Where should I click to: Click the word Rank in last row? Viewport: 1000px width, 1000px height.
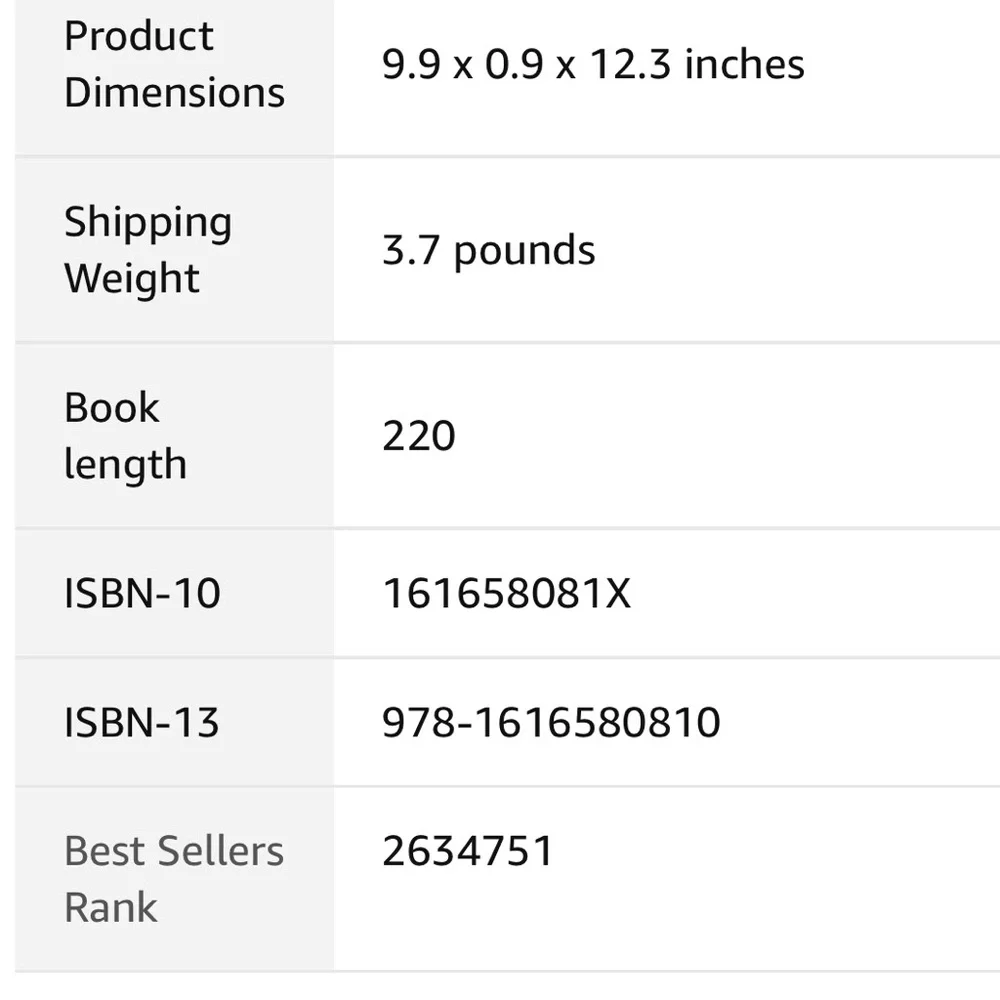tap(111, 907)
